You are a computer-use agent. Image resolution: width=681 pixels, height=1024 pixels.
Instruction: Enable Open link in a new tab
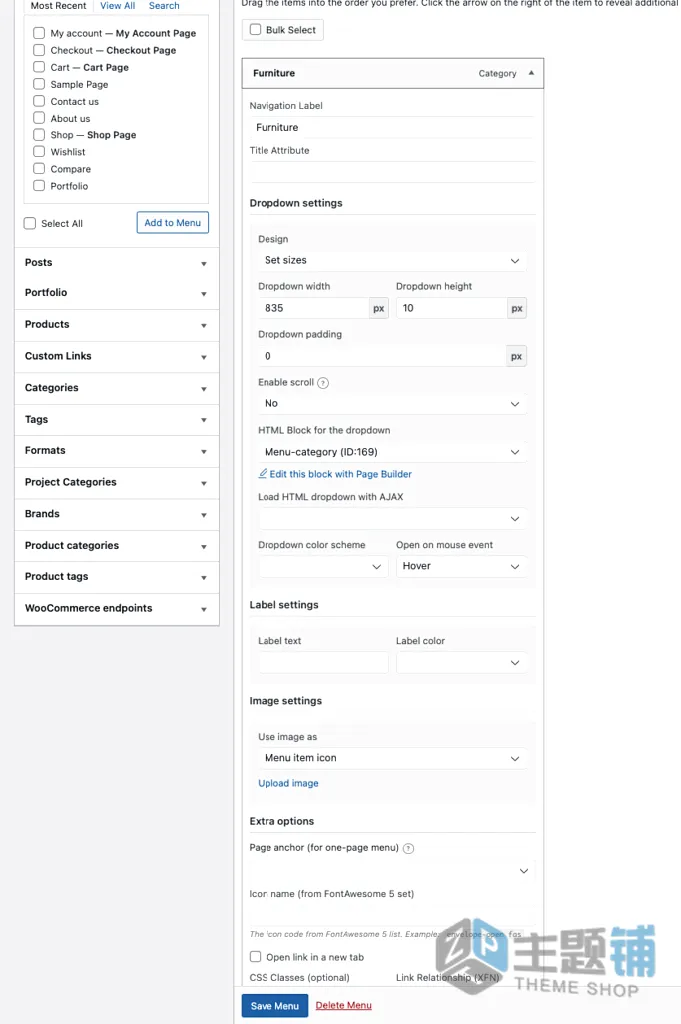point(255,957)
